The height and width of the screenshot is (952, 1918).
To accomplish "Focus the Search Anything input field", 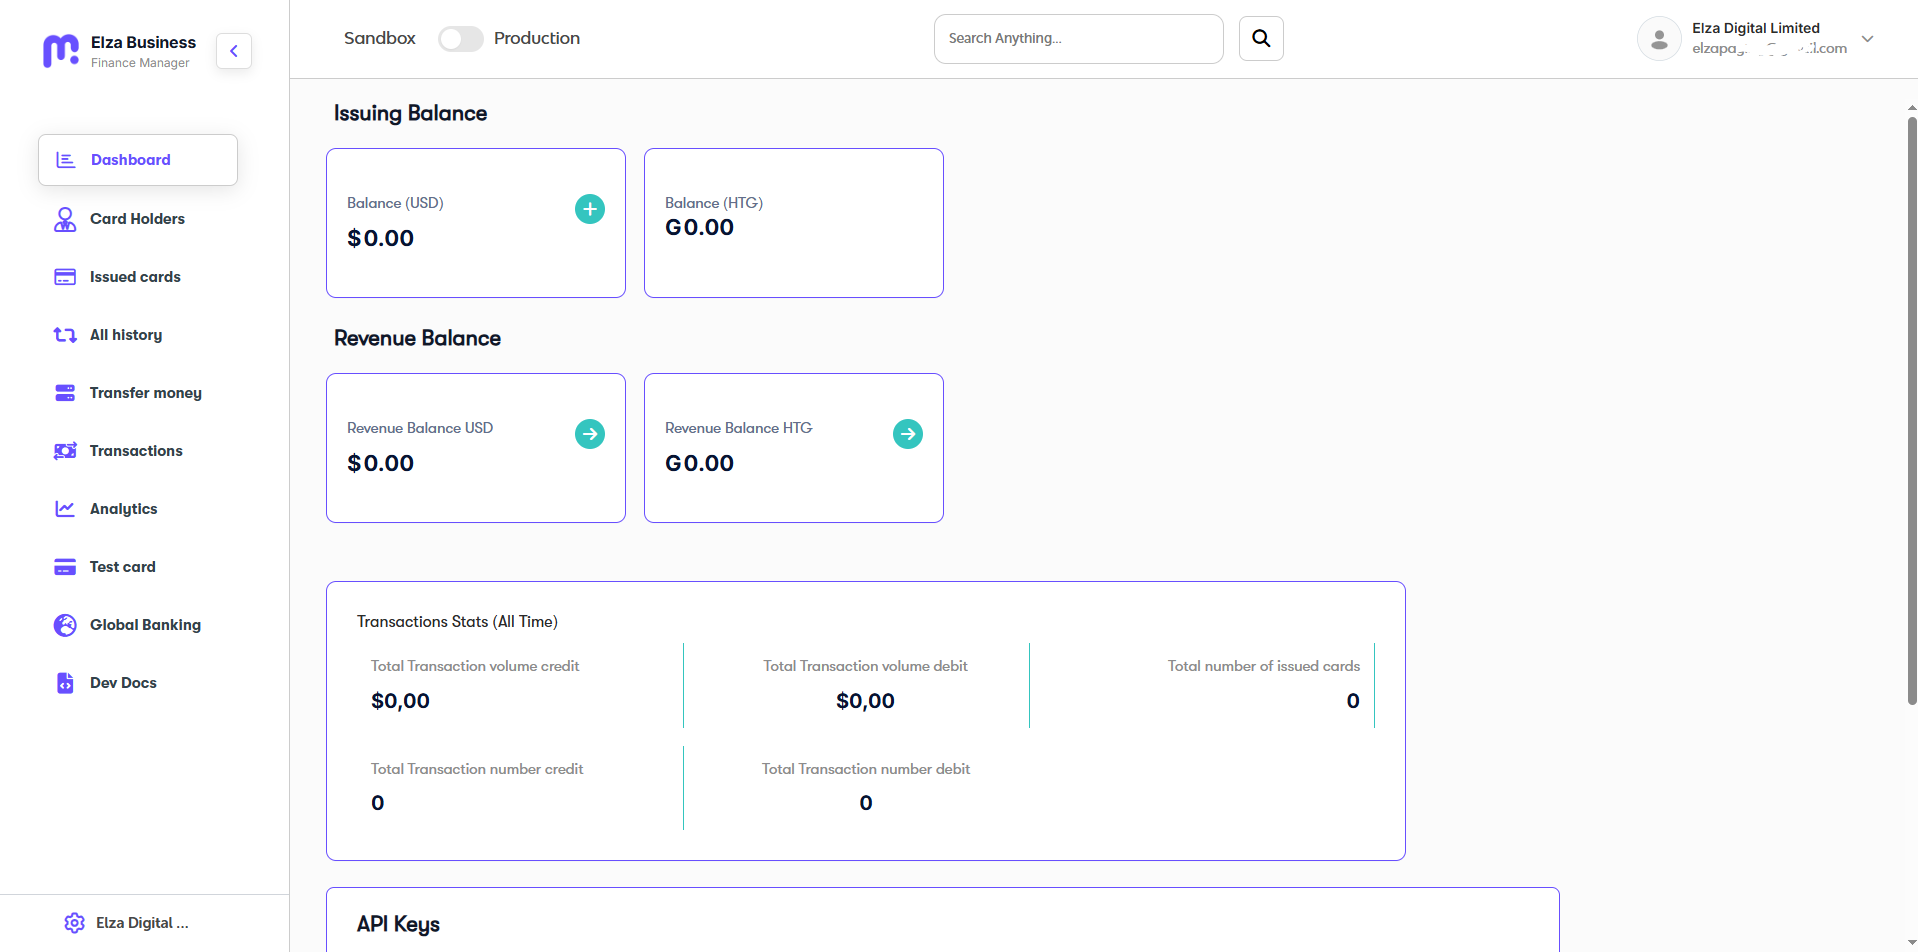I will [1078, 39].
